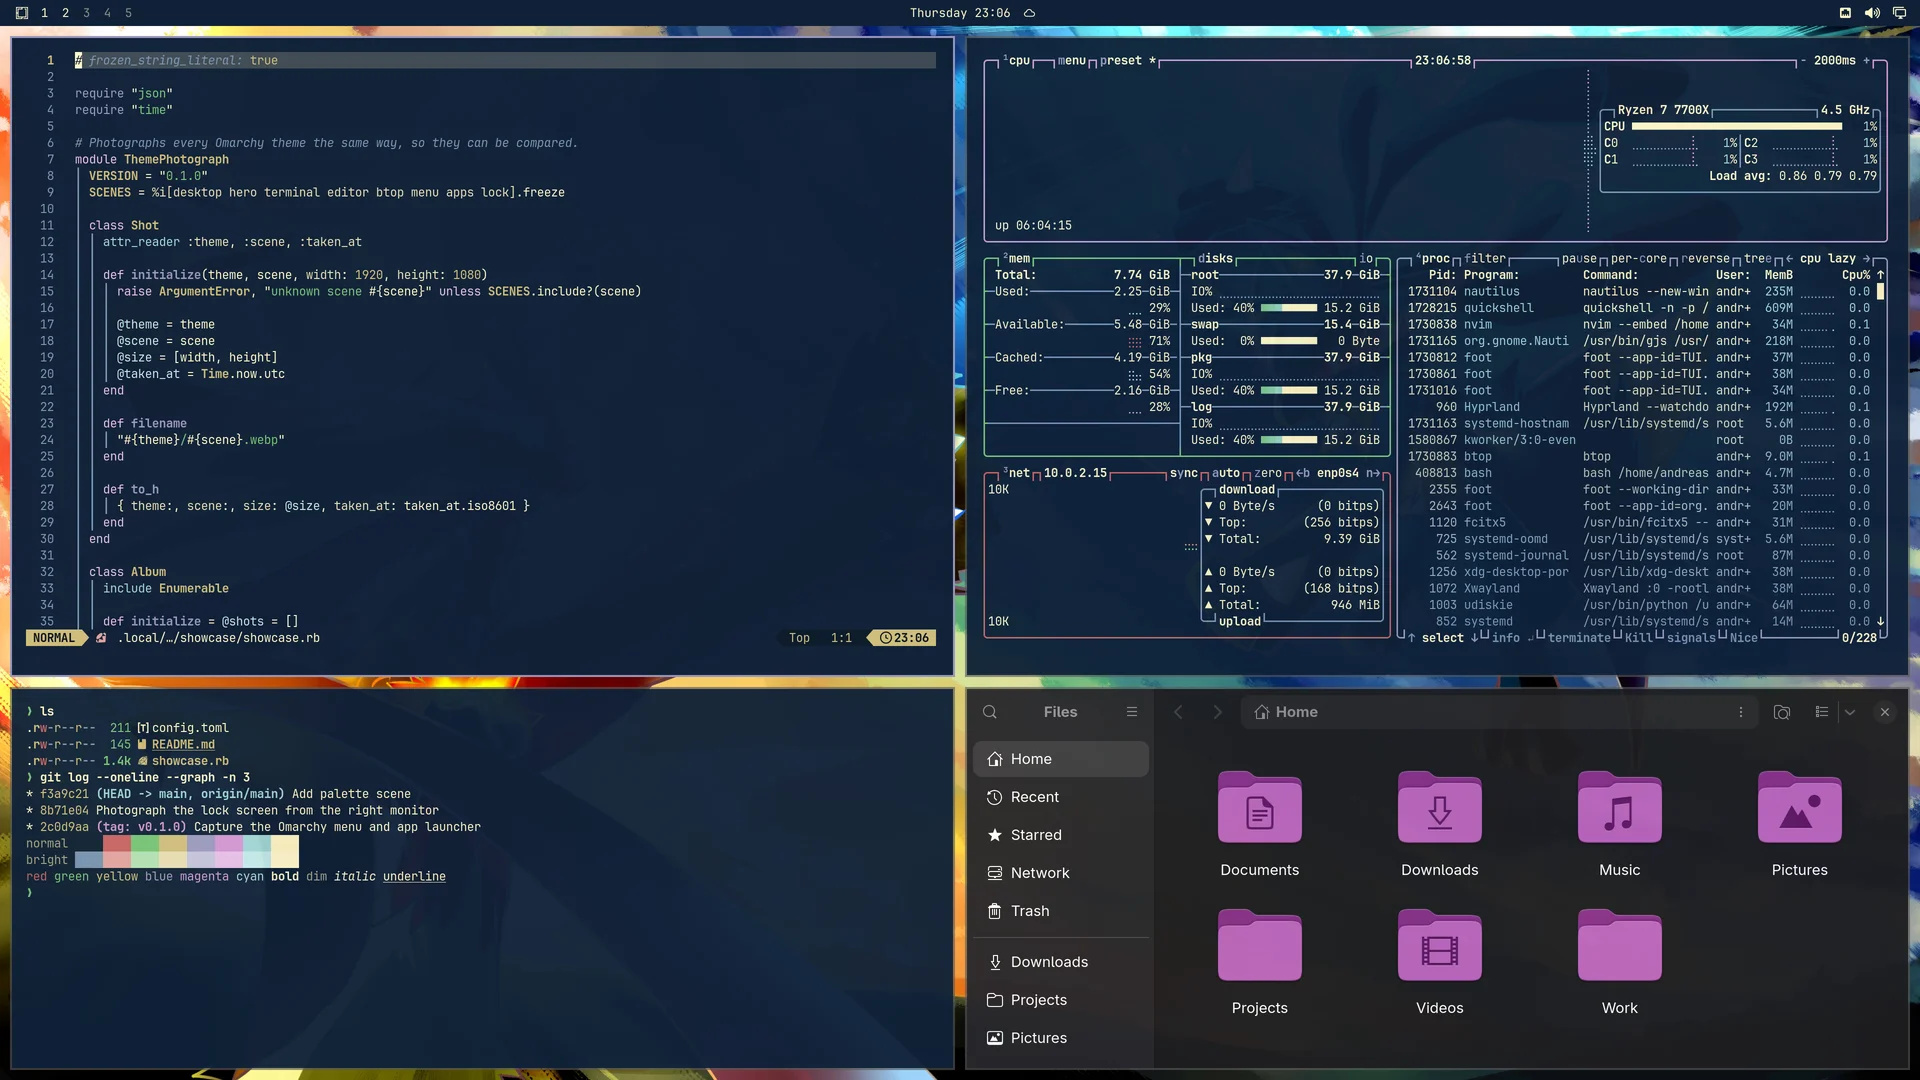Image resolution: width=1920 pixels, height=1080 pixels.
Task: Click btop process info button
Action: pos(1505,637)
